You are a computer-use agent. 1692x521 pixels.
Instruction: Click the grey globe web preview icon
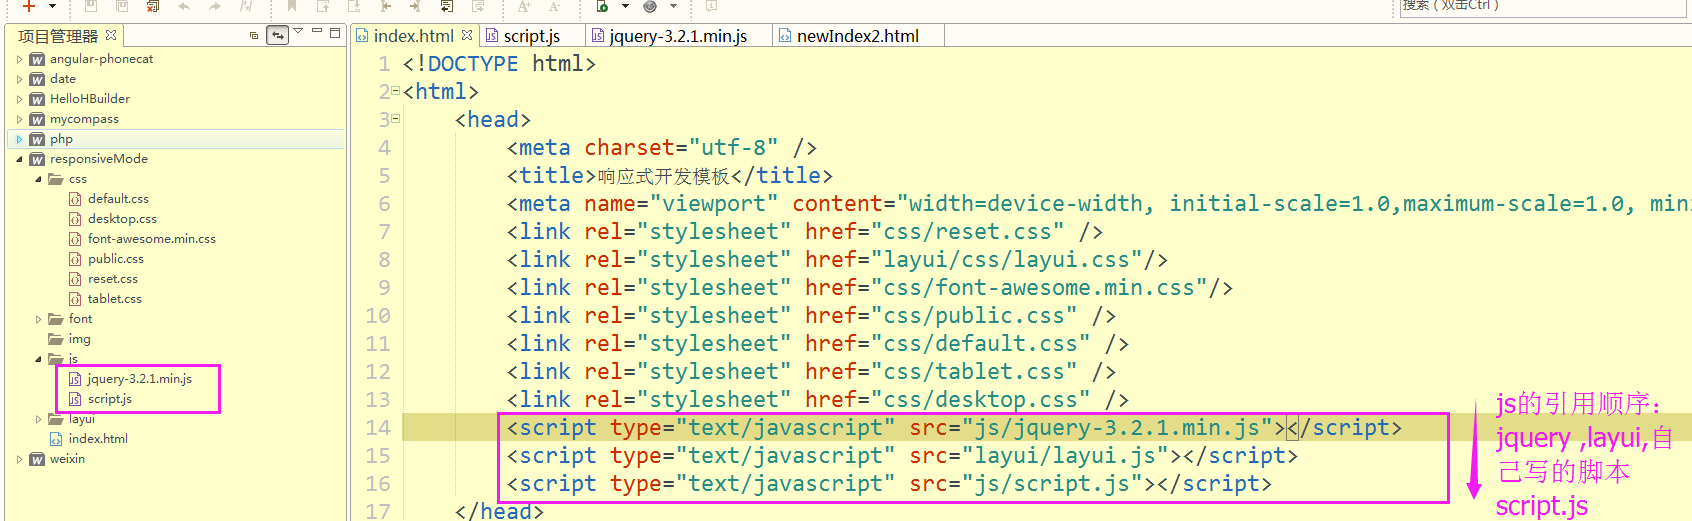click(650, 6)
